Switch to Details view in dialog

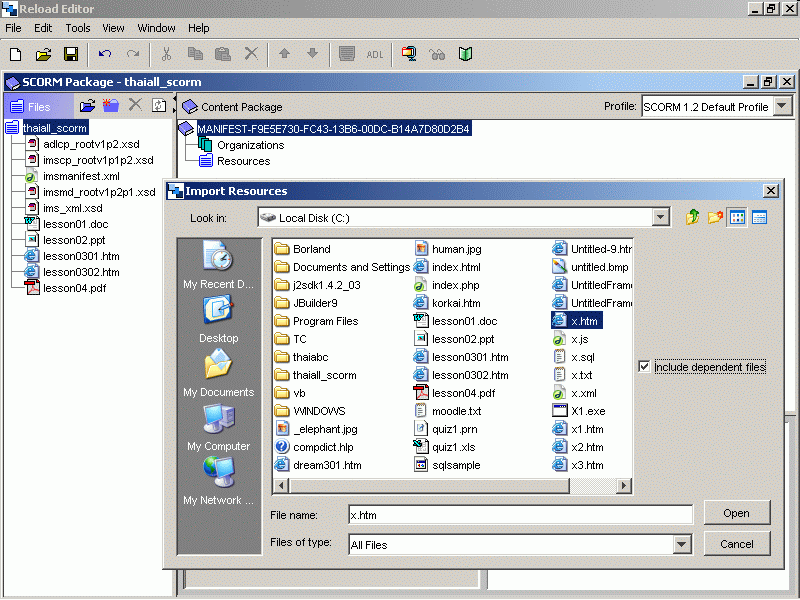point(760,217)
